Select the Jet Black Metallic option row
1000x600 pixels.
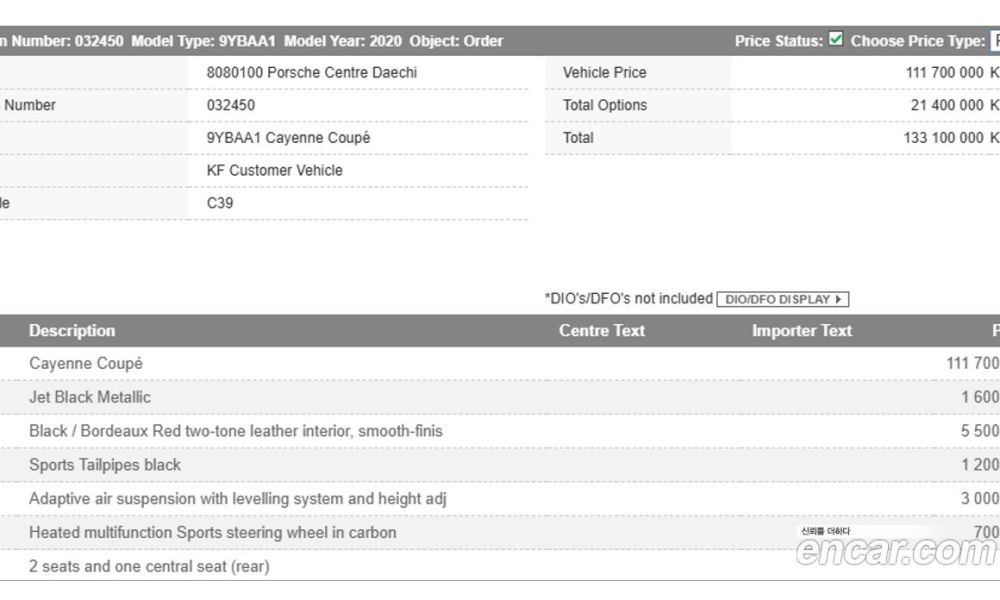[x=90, y=397]
